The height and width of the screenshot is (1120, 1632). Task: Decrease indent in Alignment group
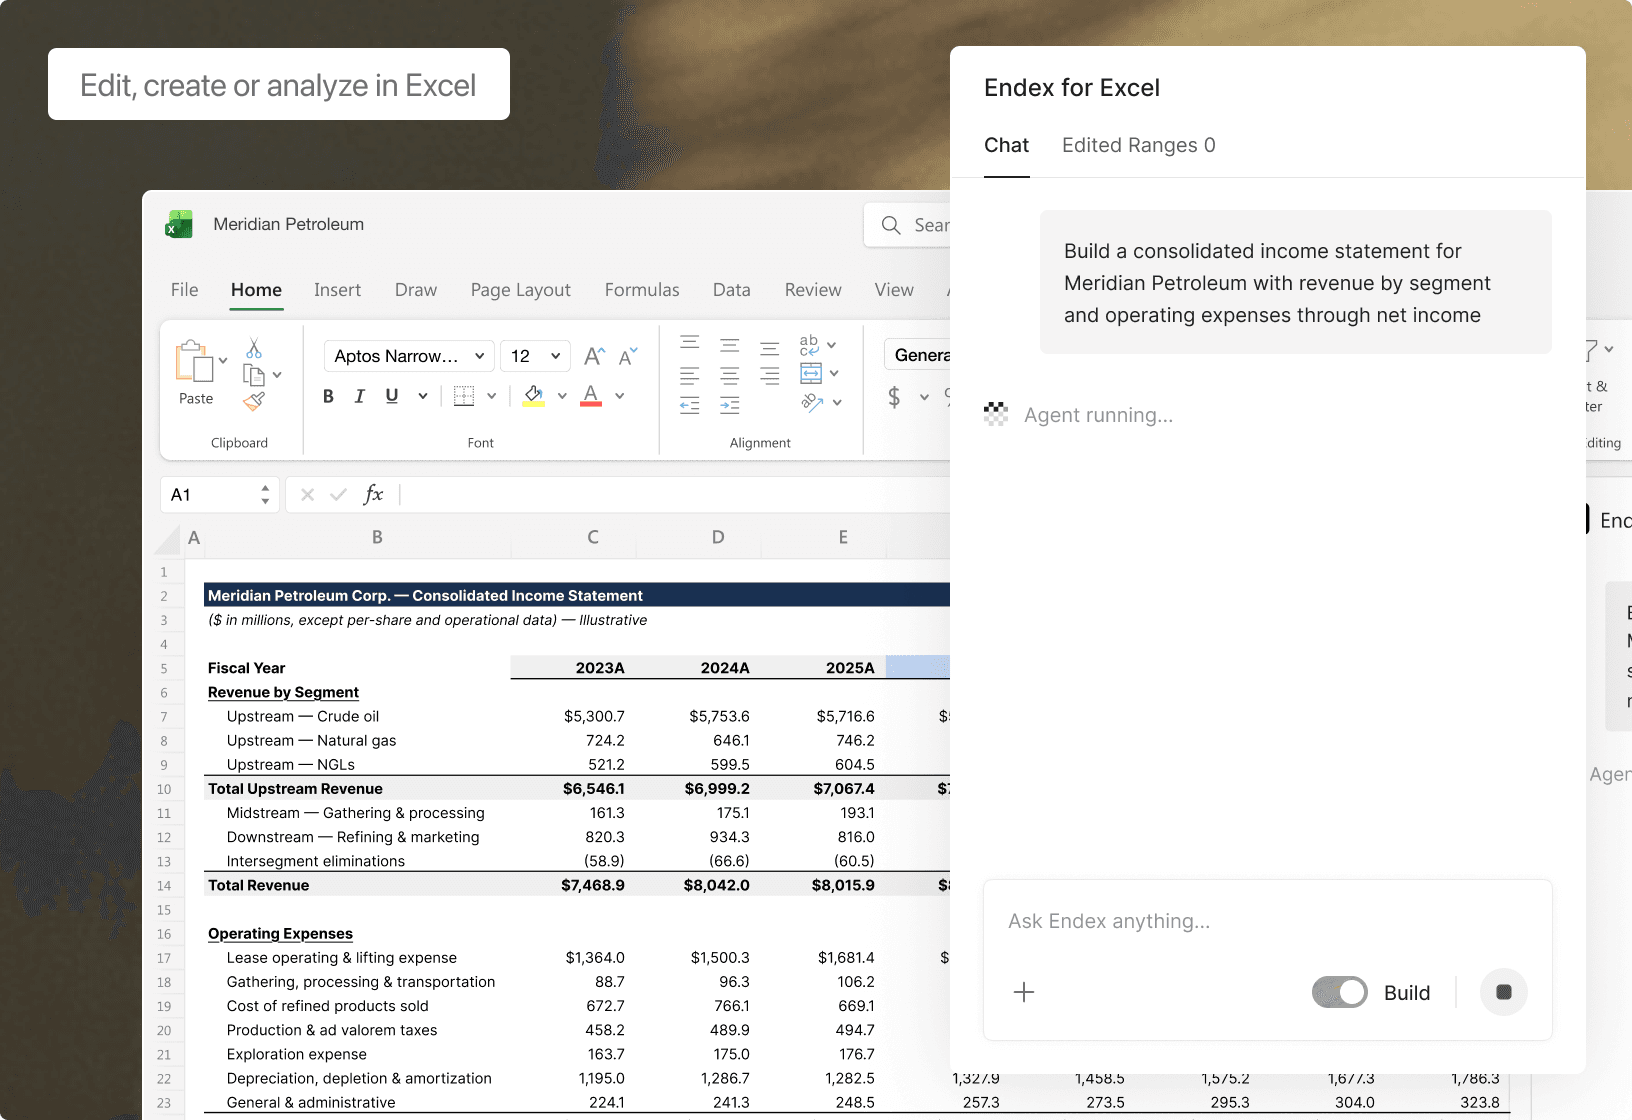coord(690,405)
